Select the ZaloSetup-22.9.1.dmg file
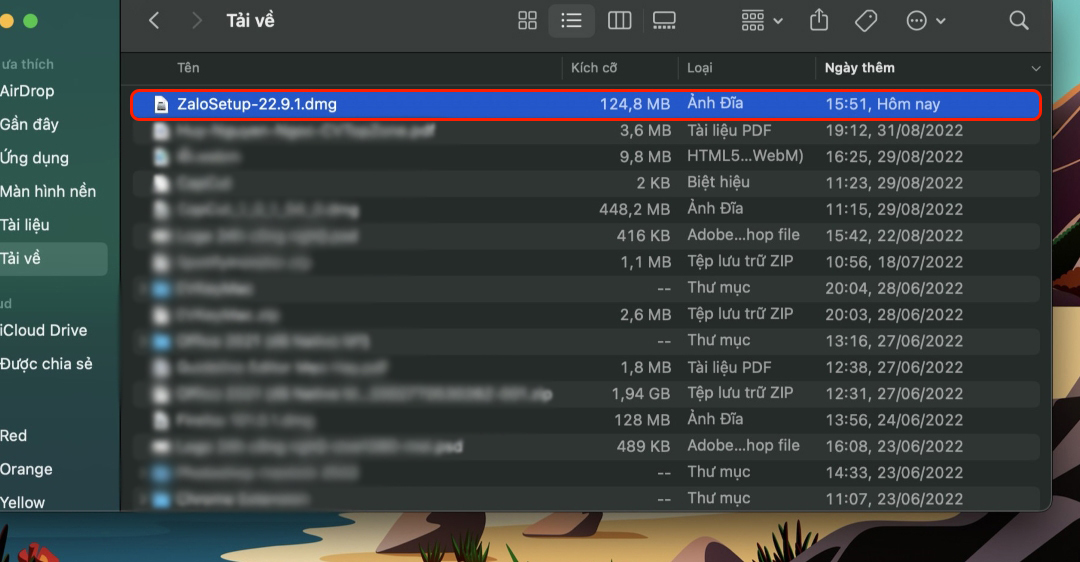Screen dimensions: 1080x562 (585, 104)
